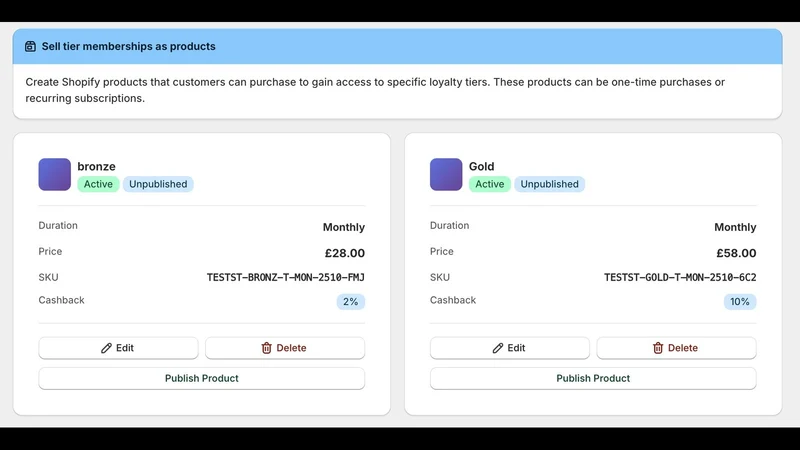Publish the Gold product
This screenshot has width=800, height=450.
[593, 379]
